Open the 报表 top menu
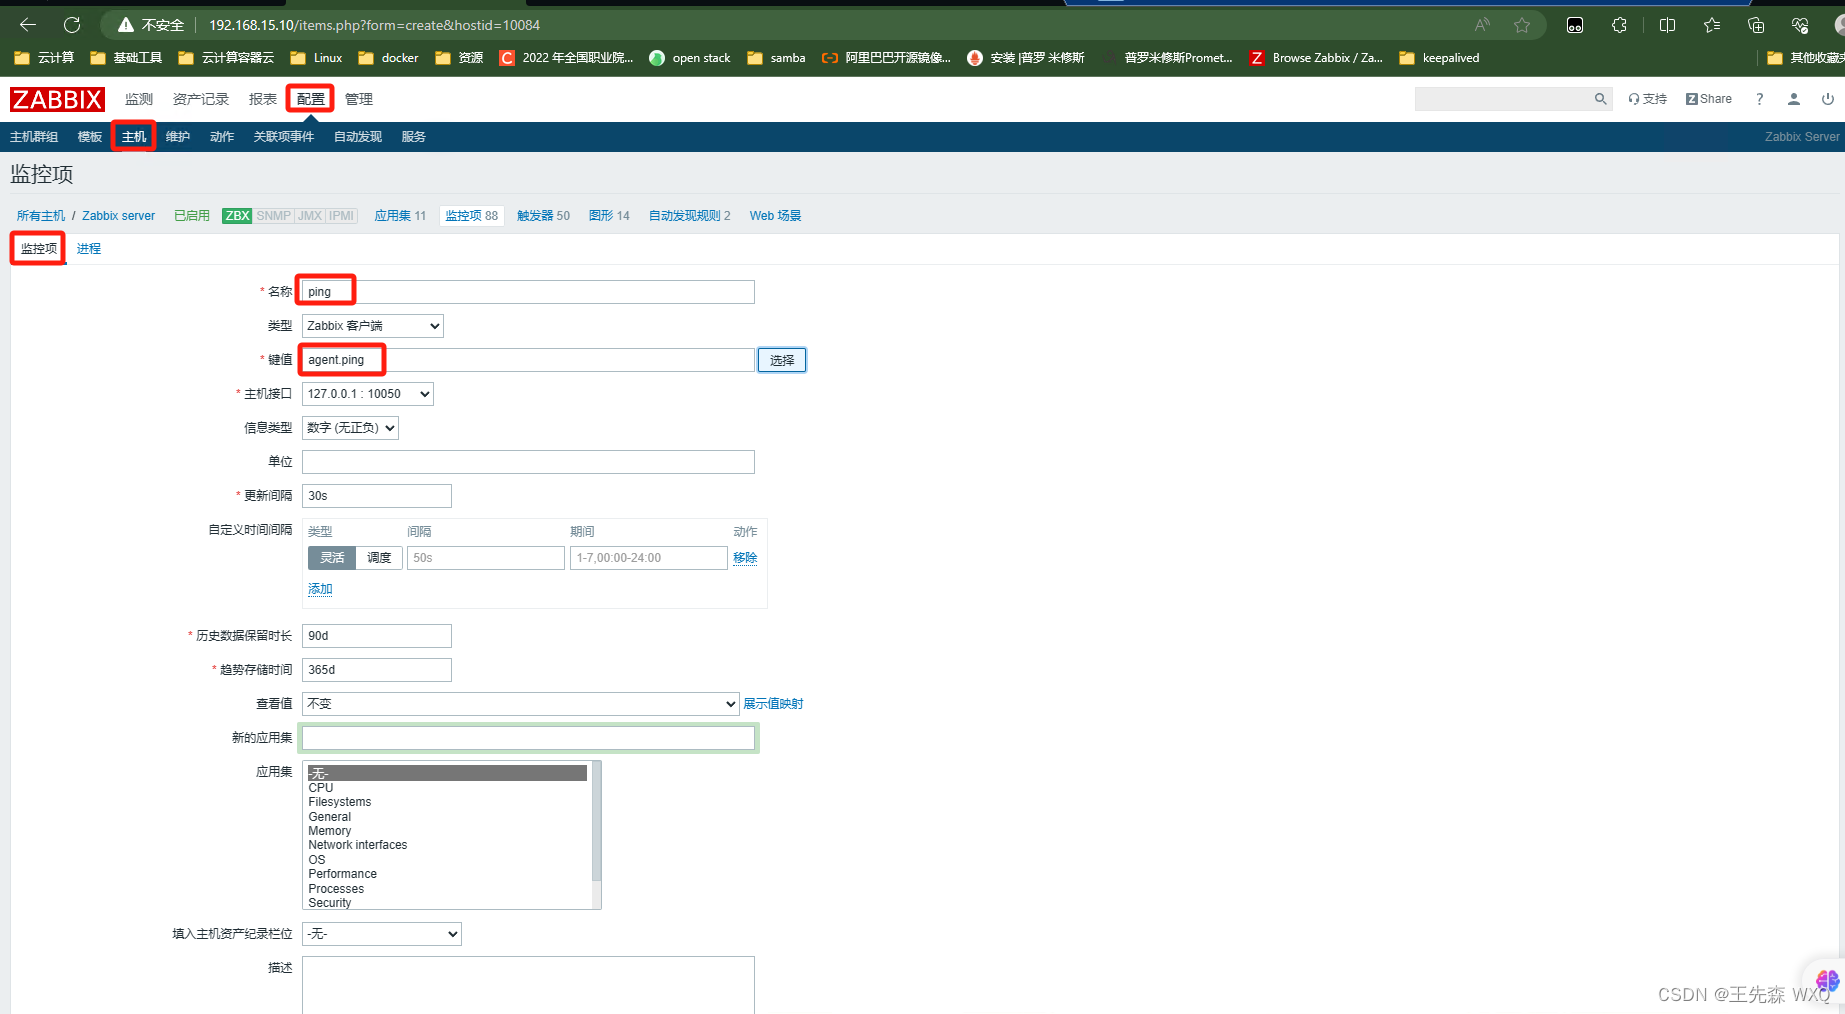The height and width of the screenshot is (1014, 1845). 263,99
